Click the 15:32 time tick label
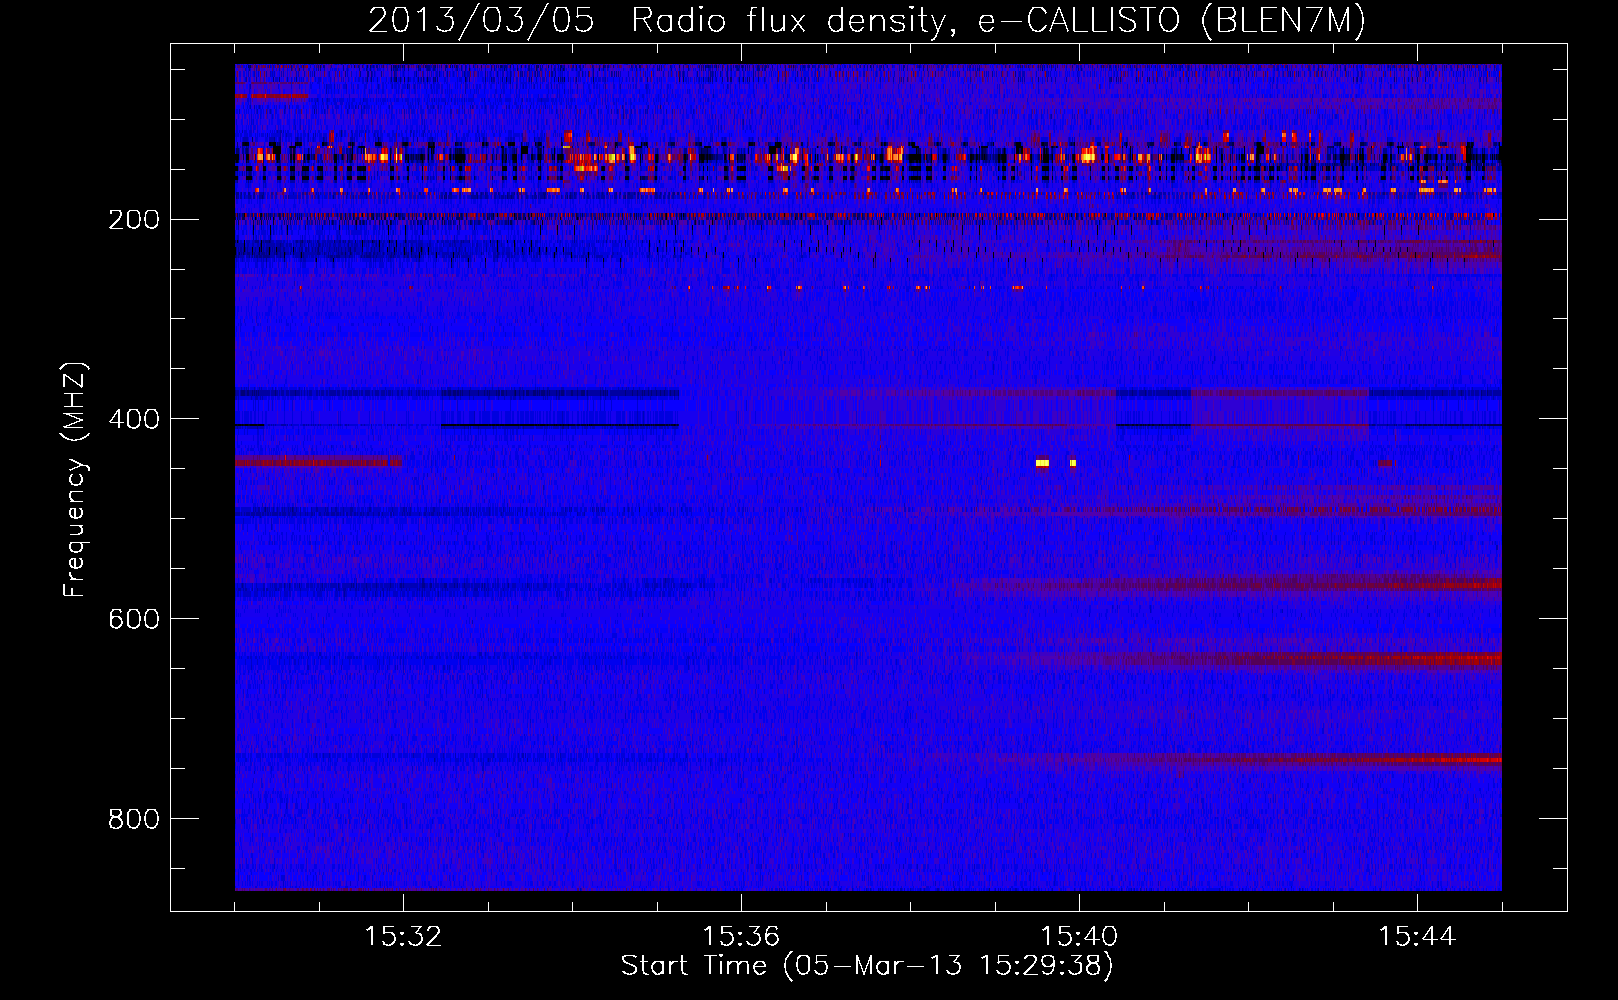 403,937
